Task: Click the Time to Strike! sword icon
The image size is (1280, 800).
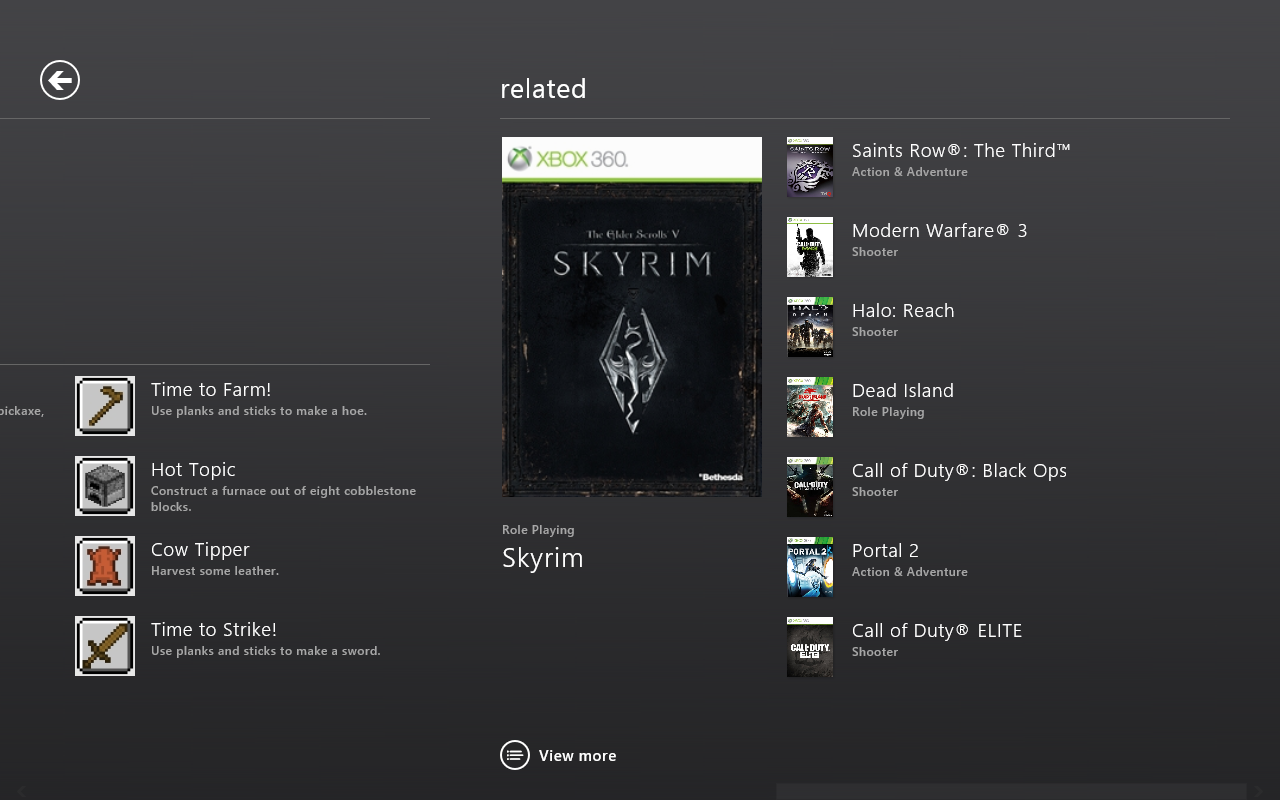Action: (105, 646)
